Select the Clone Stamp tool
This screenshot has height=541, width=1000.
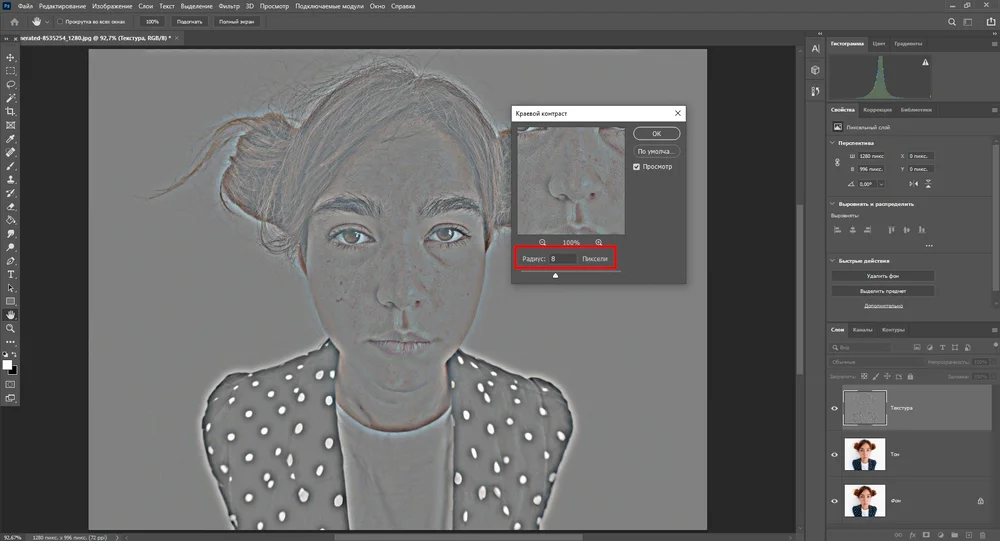pos(10,180)
